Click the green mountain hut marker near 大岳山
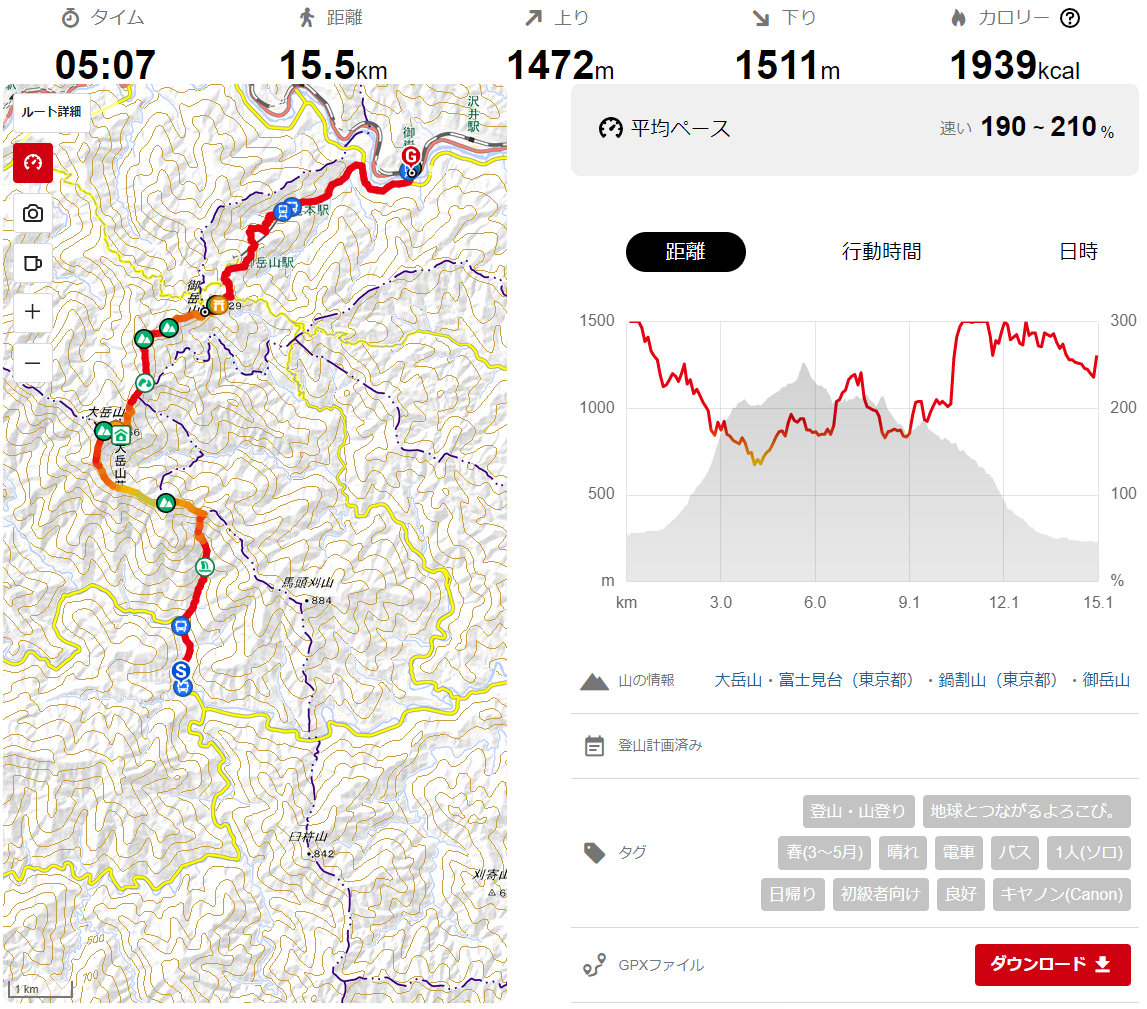 point(121,435)
